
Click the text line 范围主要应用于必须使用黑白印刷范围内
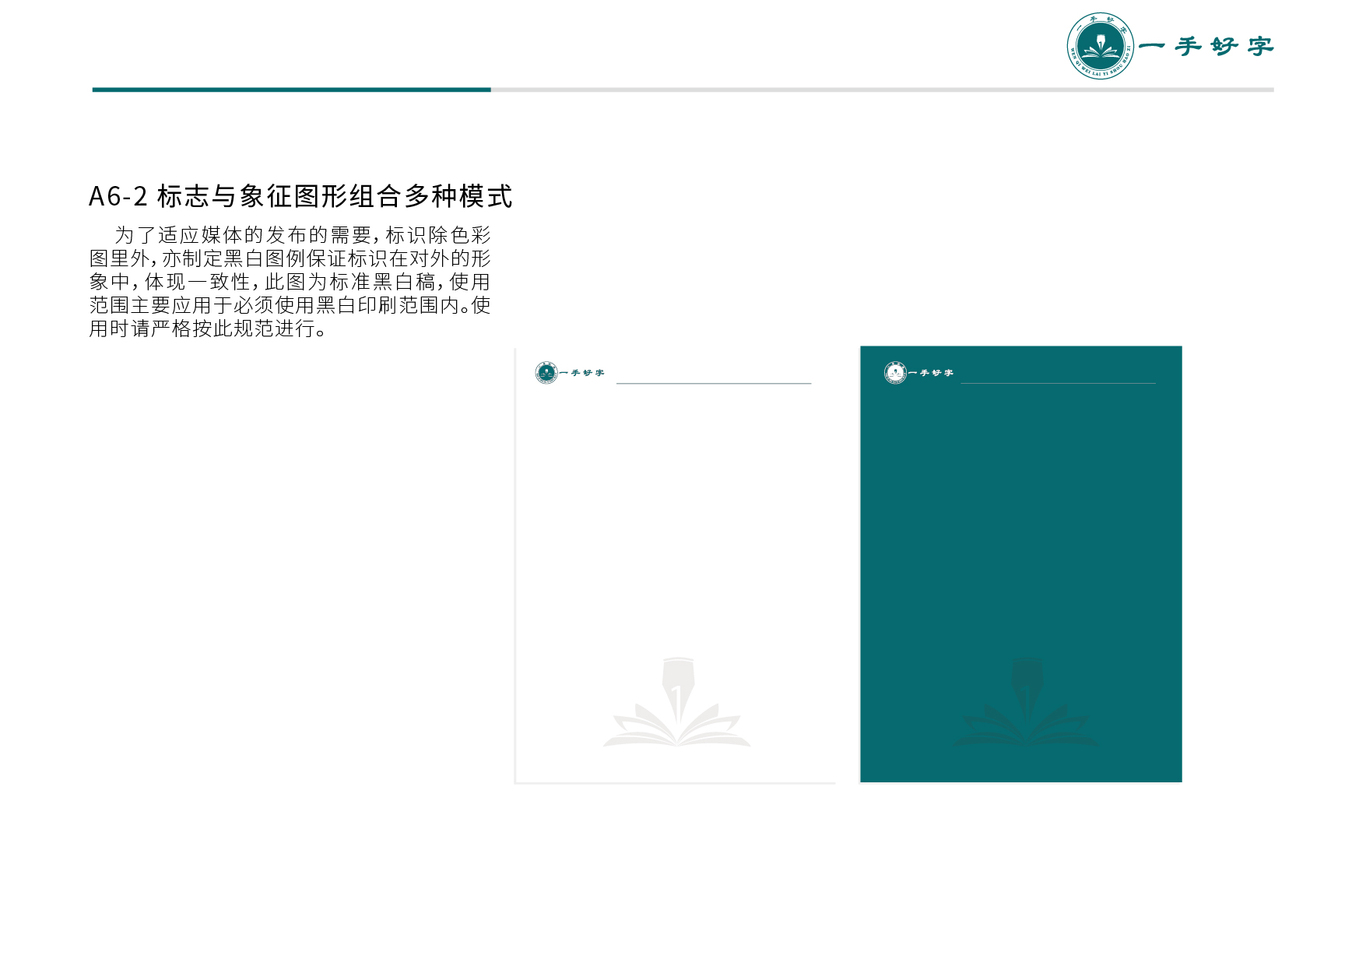(279, 305)
